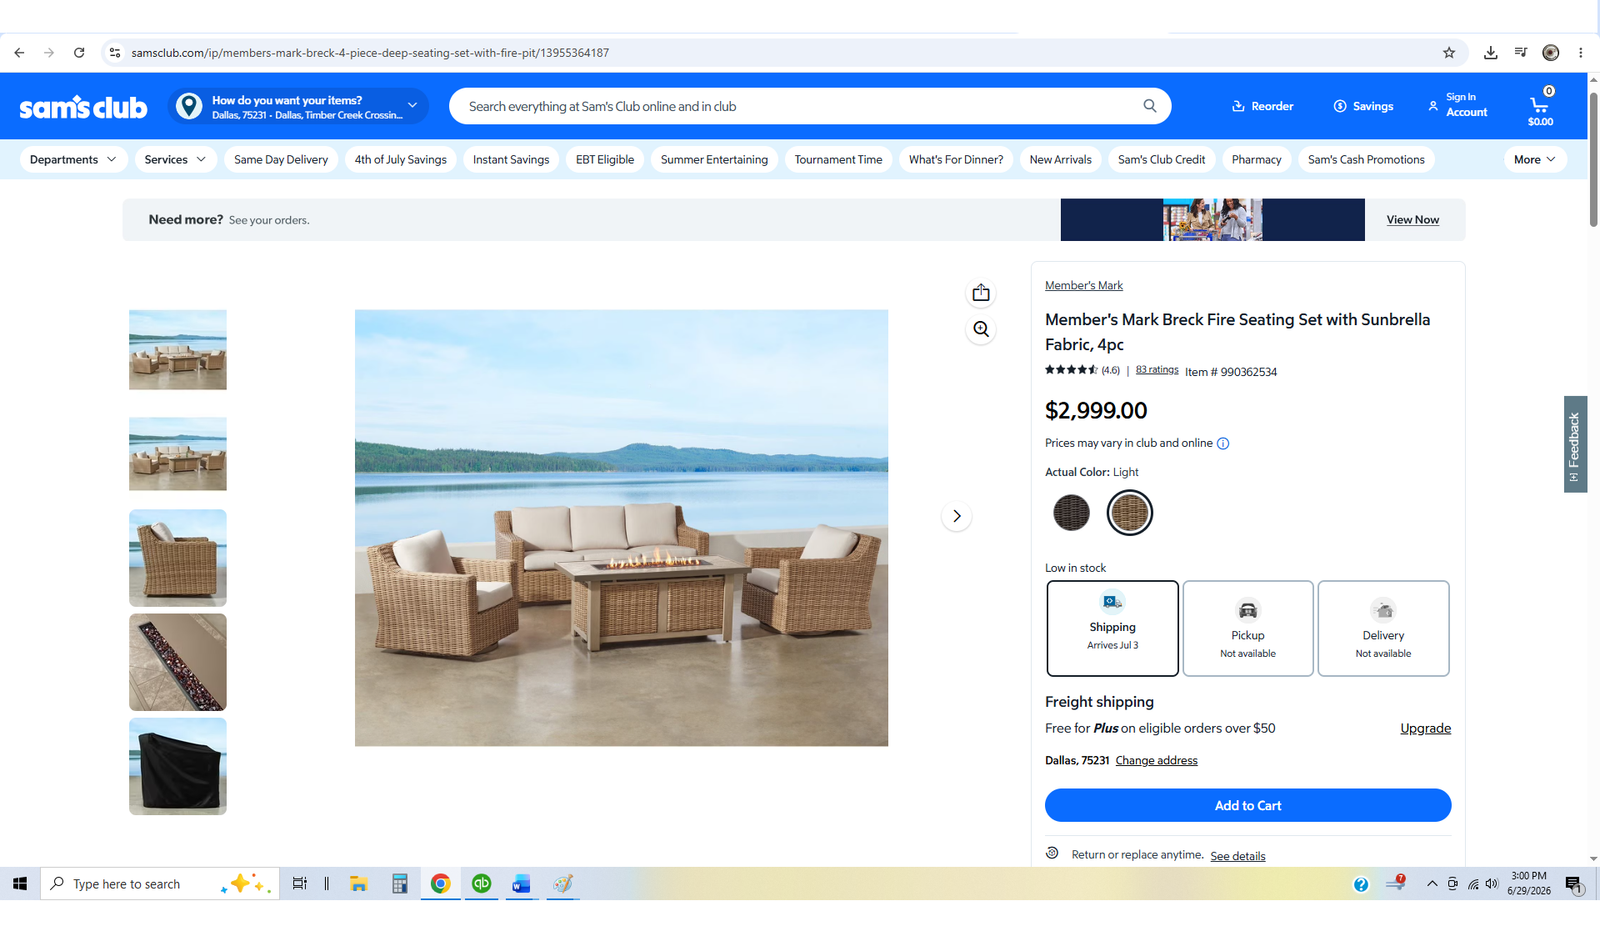
Task: Click the zoom magnifier icon beside the image
Action: (981, 329)
